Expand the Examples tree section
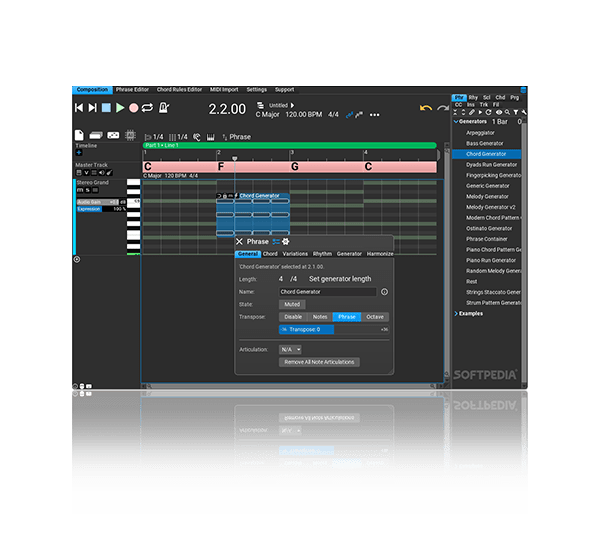This screenshot has height=543, width=600. [456, 314]
